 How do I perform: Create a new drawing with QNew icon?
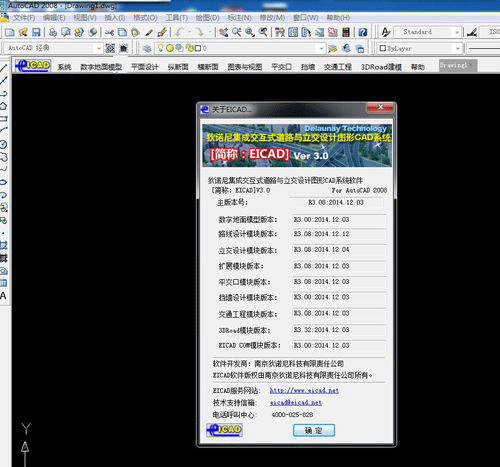coord(10,32)
